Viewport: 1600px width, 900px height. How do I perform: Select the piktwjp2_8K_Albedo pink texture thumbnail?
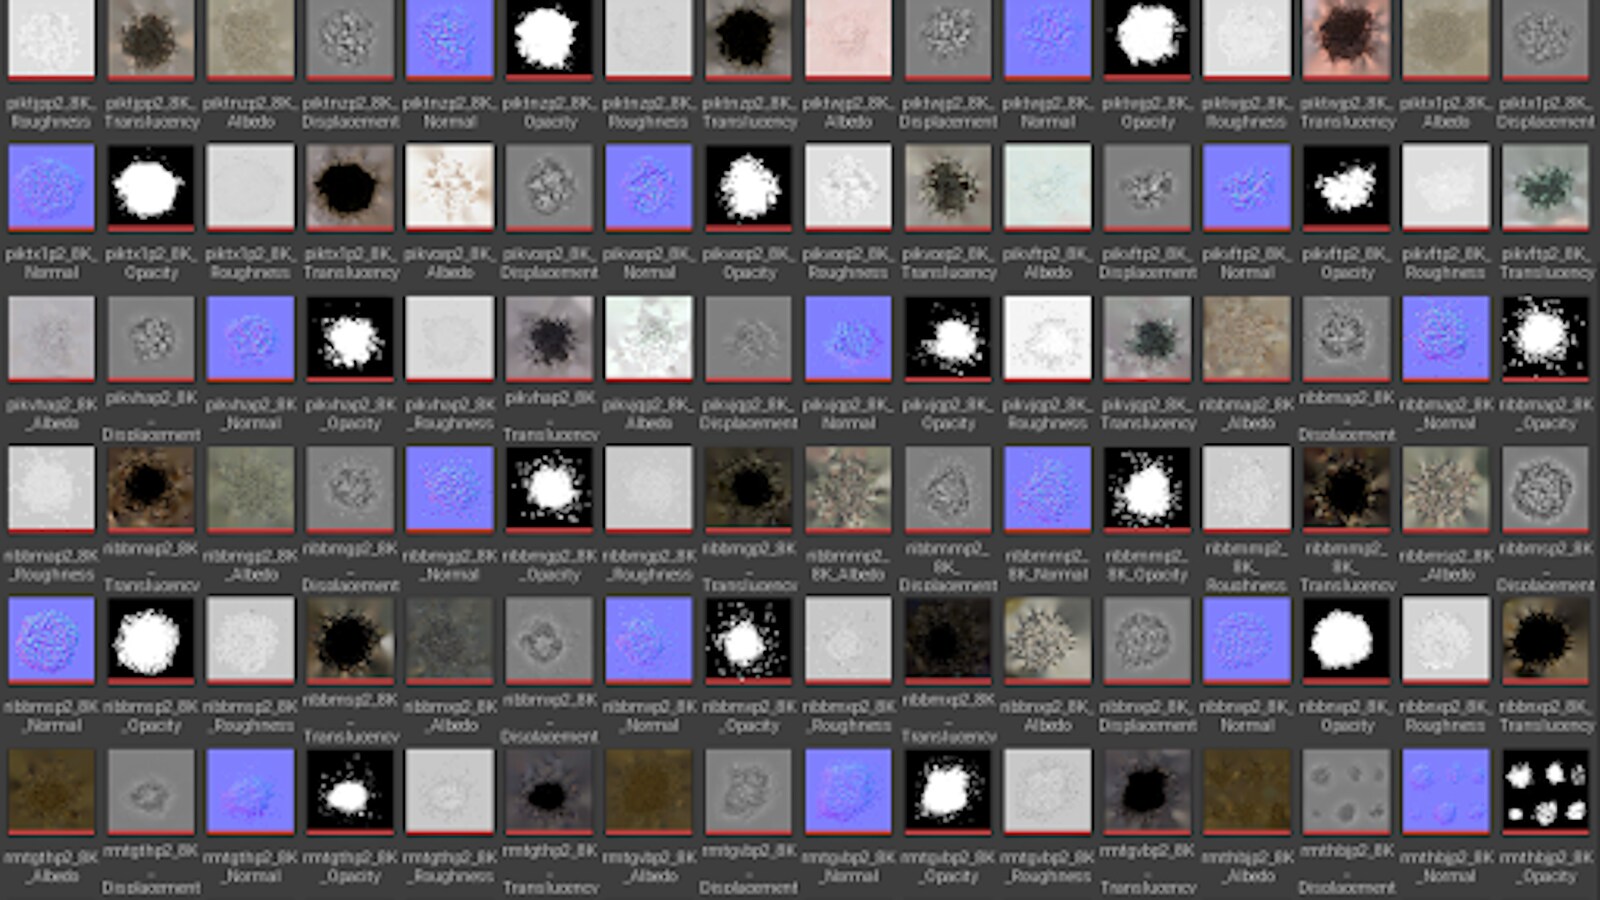tap(848, 38)
